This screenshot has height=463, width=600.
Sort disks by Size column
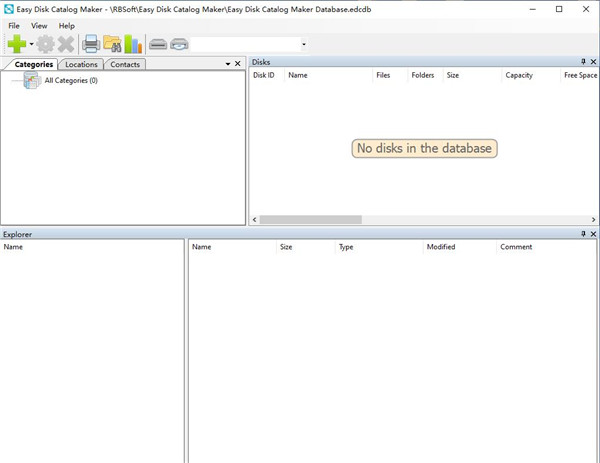[x=472, y=75]
